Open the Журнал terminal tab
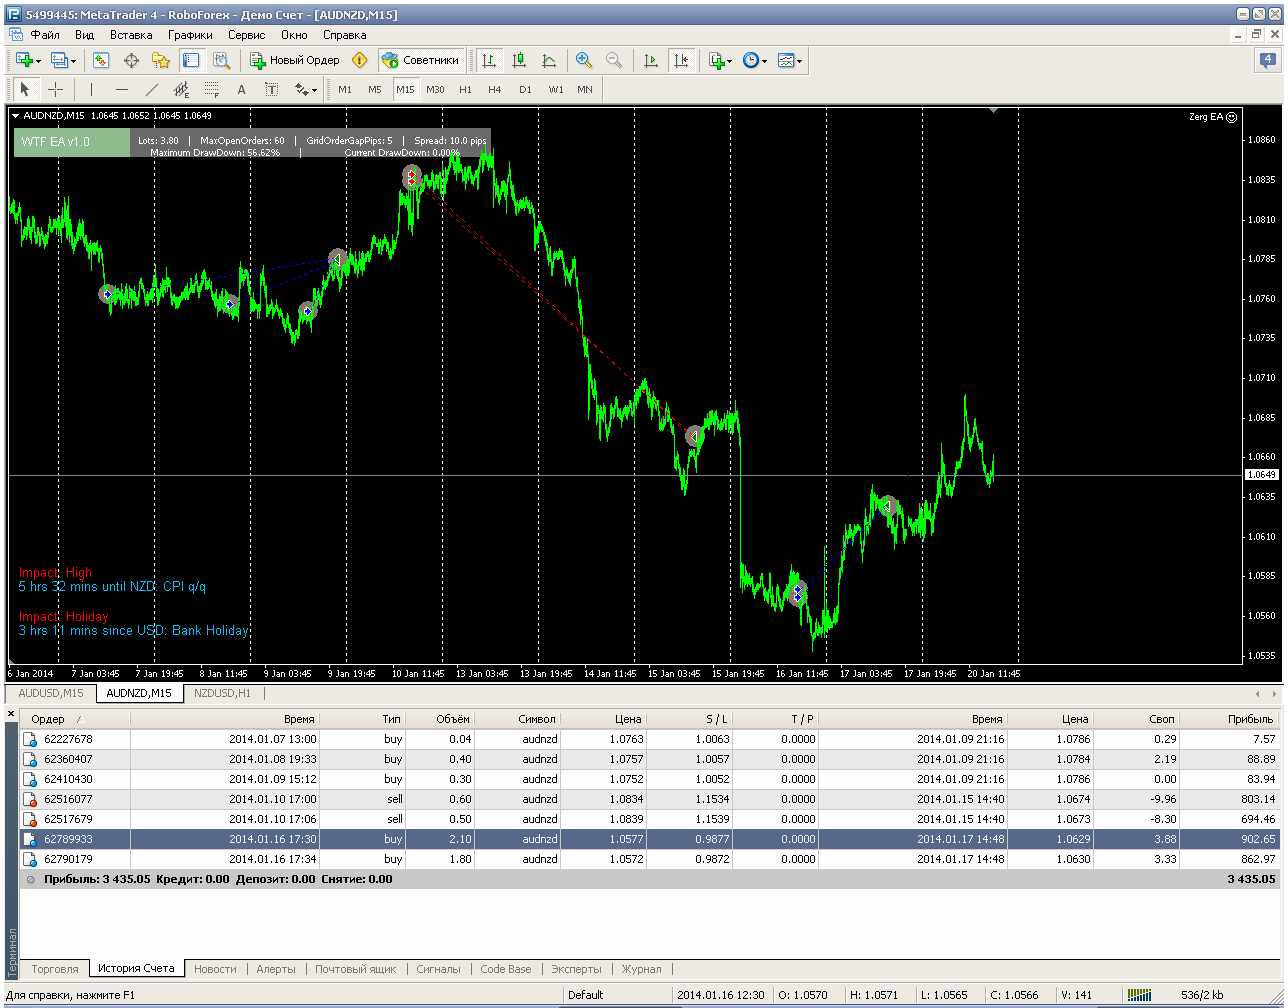 point(641,969)
